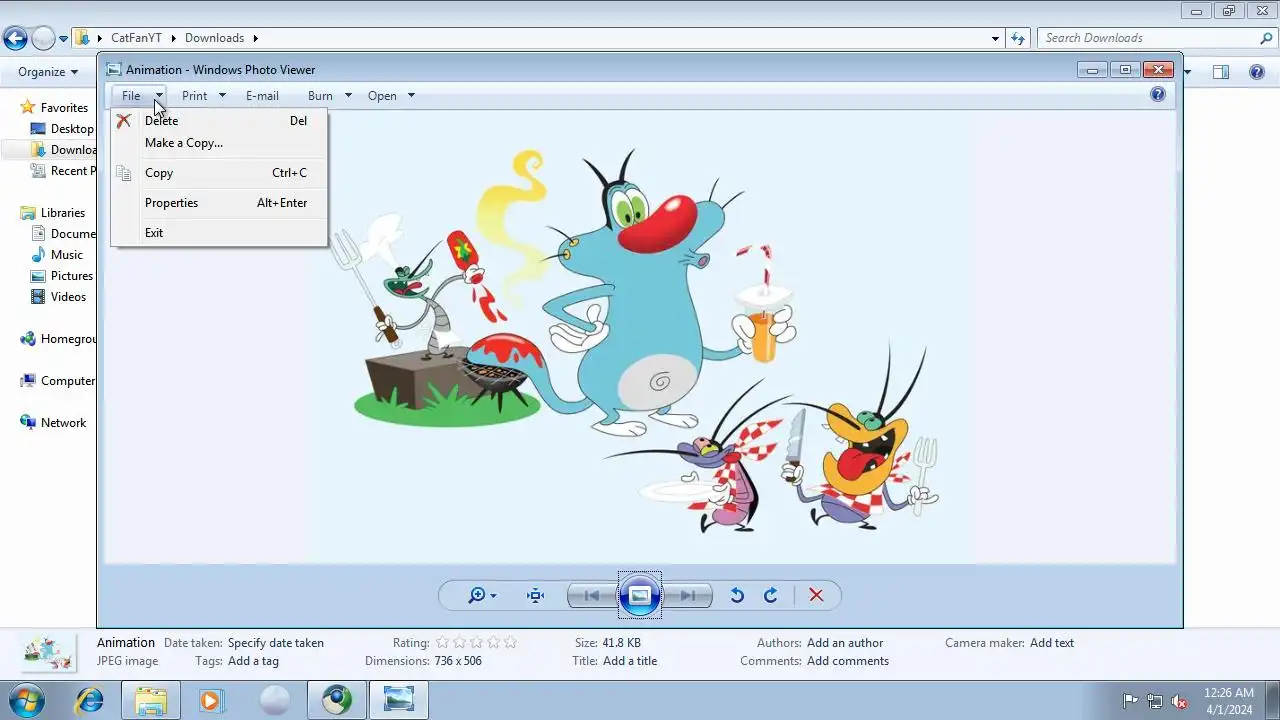Click the fit-to-window actual size icon
1280x720 pixels.
tap(536, 596)
